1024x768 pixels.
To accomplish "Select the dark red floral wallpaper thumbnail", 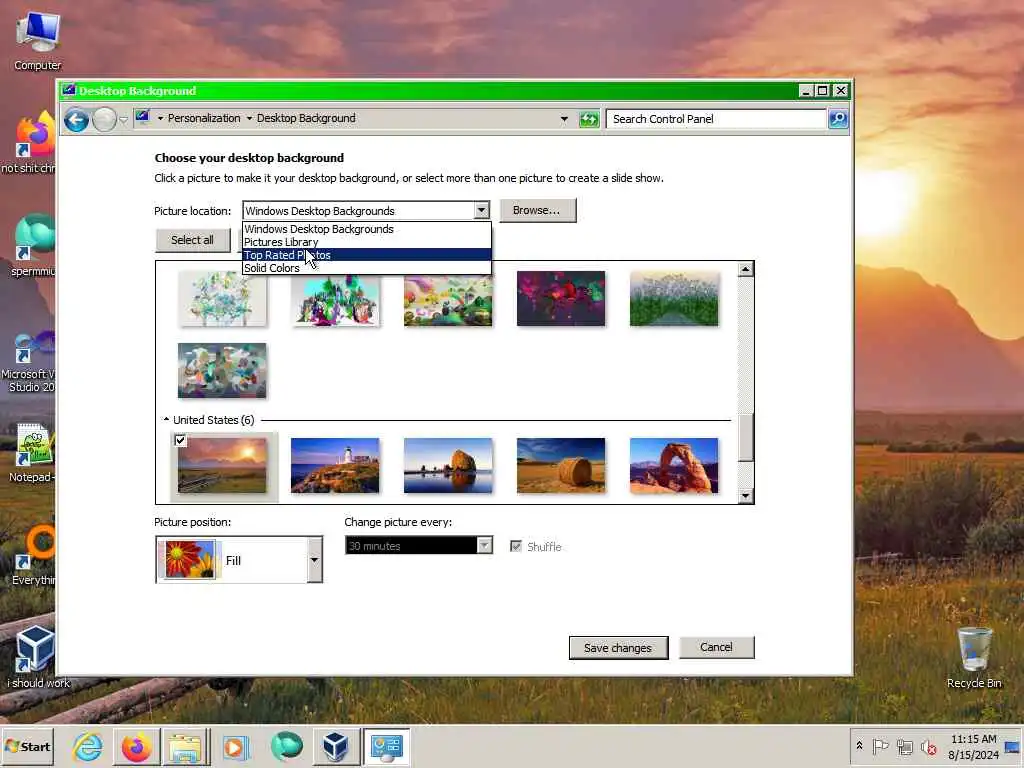I will 561,298.
